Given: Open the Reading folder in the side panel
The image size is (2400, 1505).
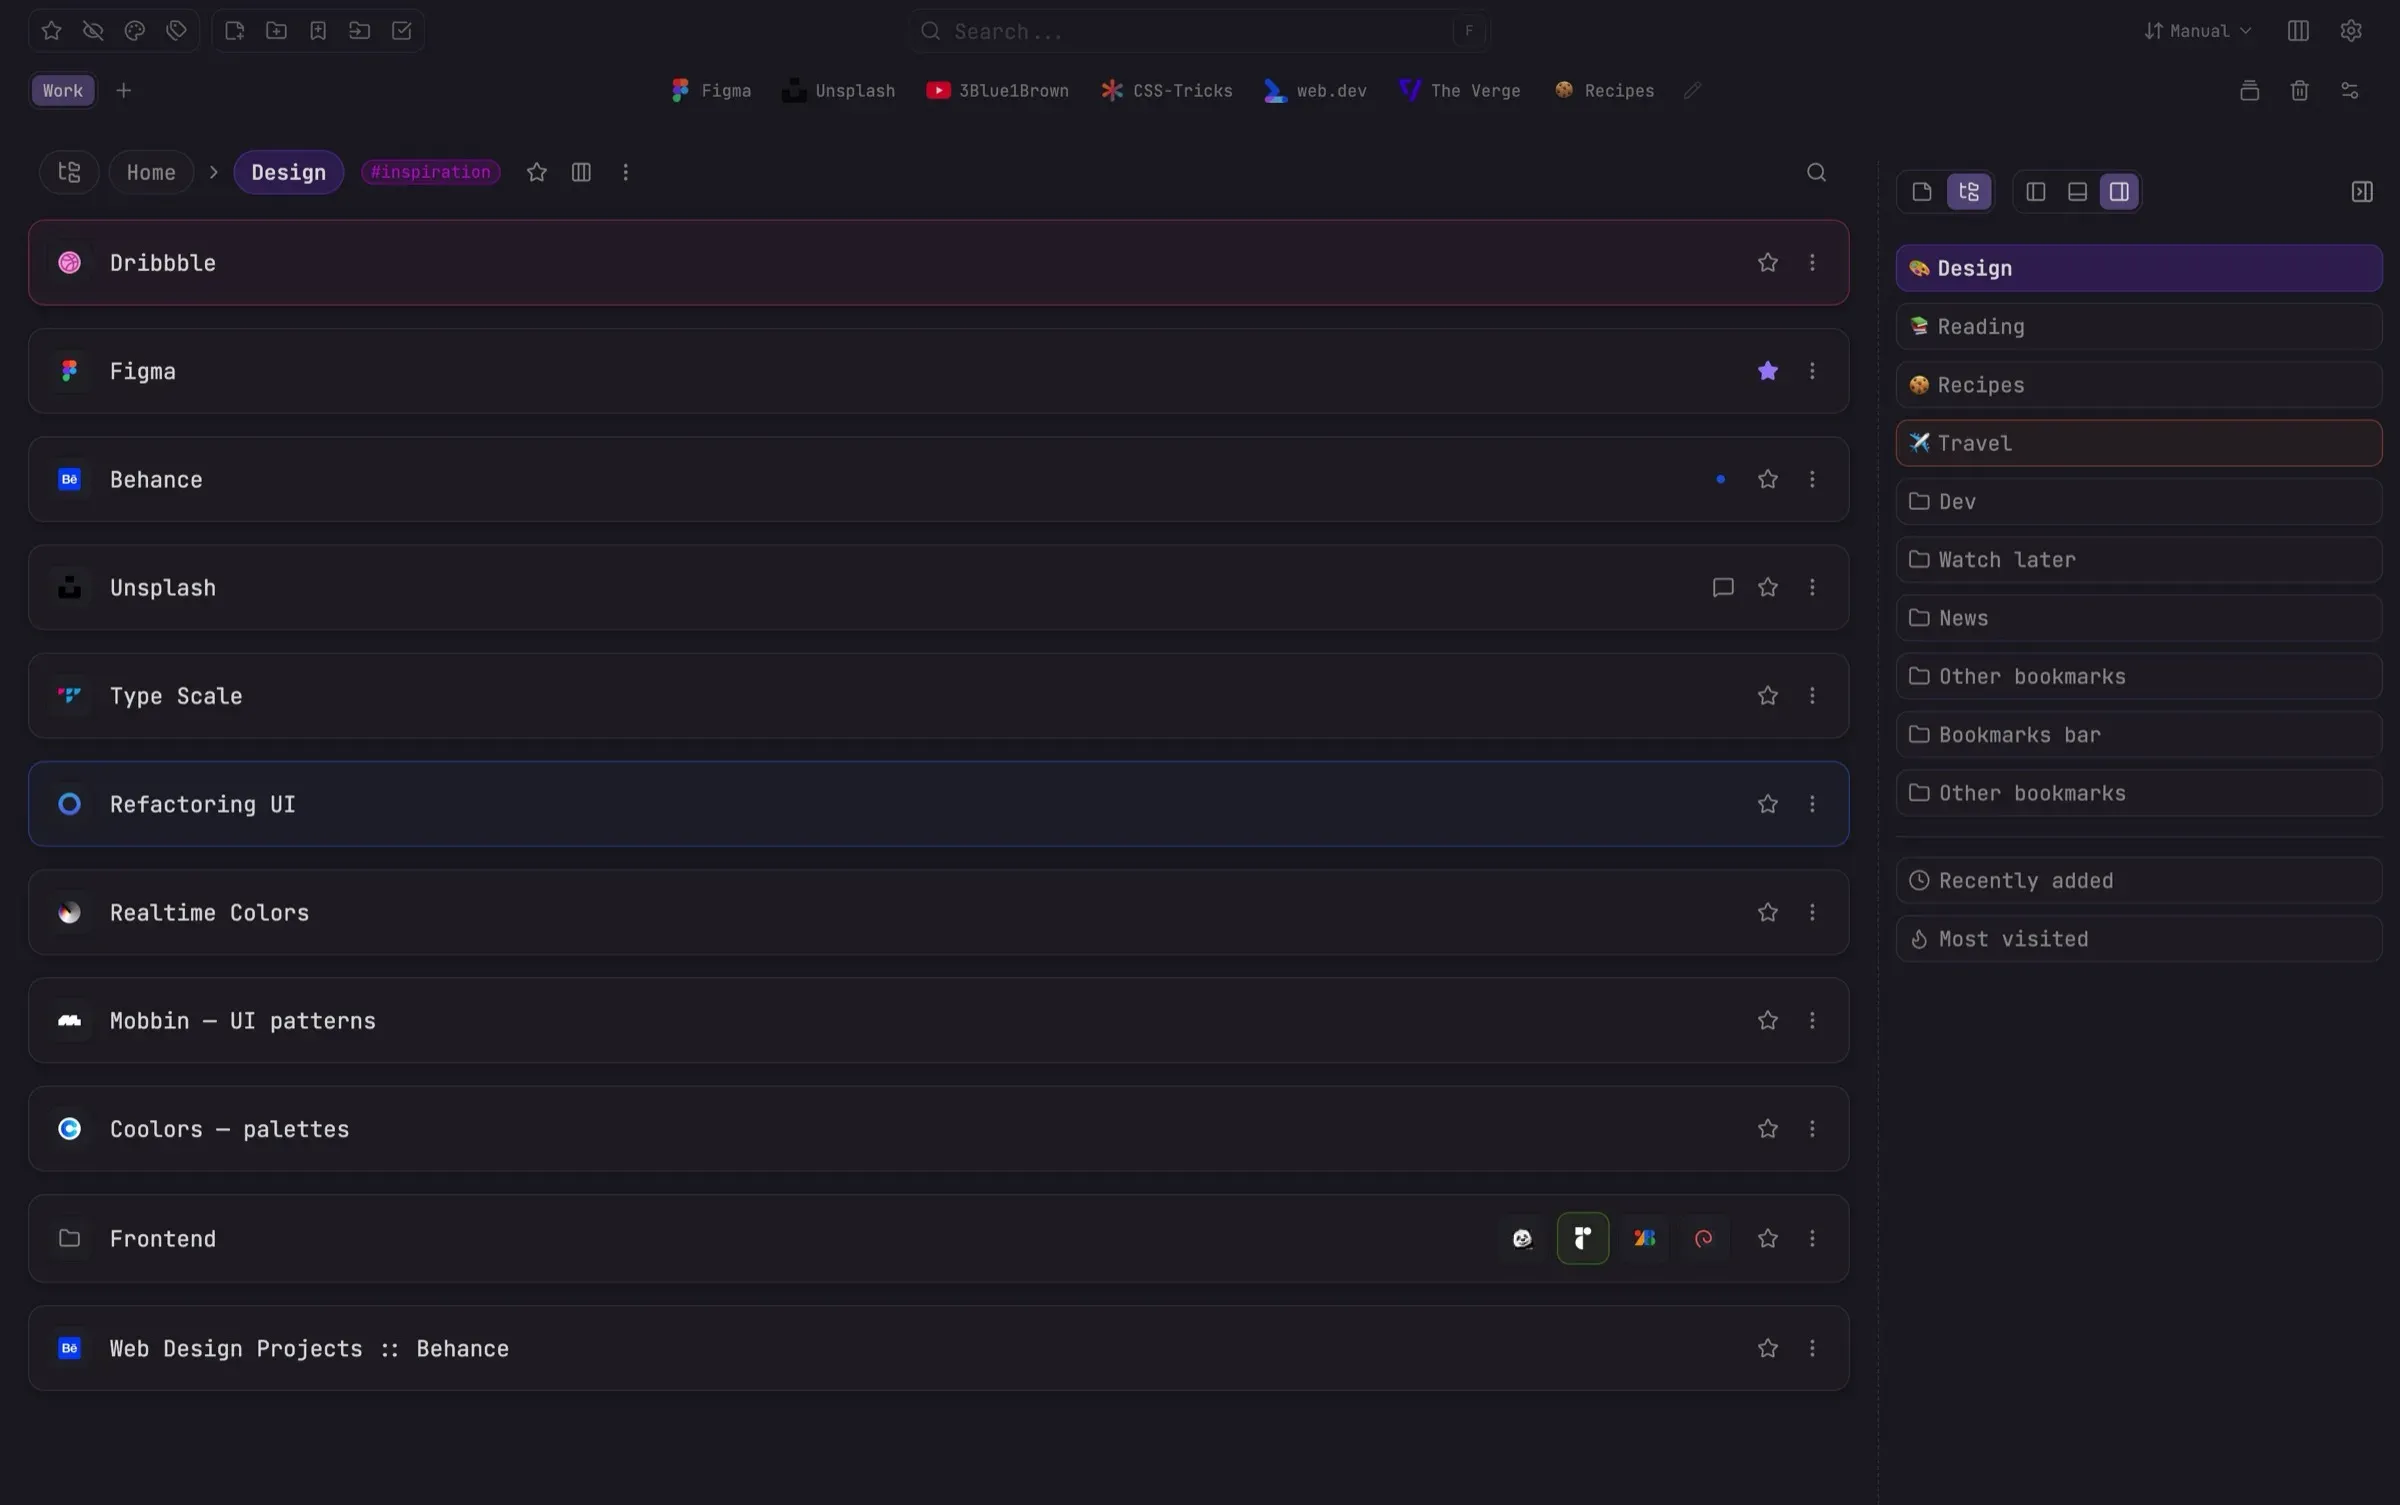Looking at the screenshot, I should point(2139,327).
